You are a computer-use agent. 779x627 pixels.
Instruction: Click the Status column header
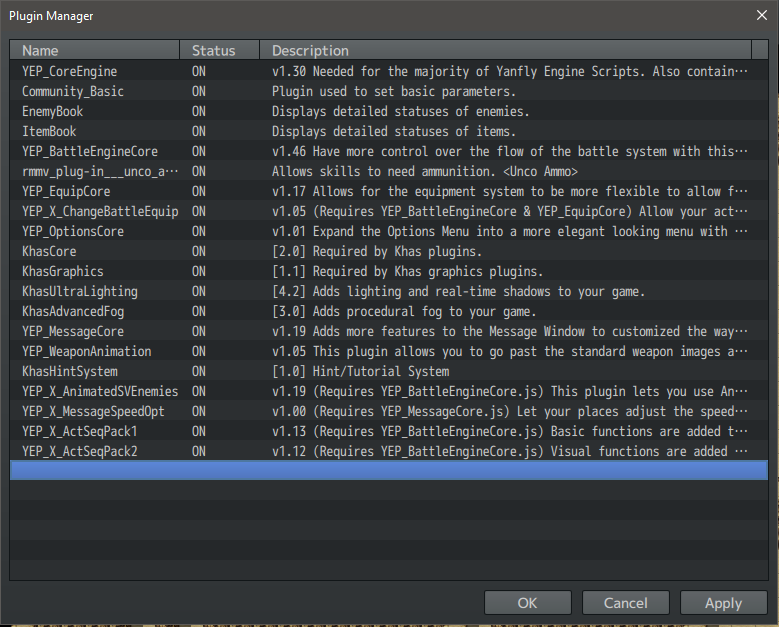(x=220, y=50)
